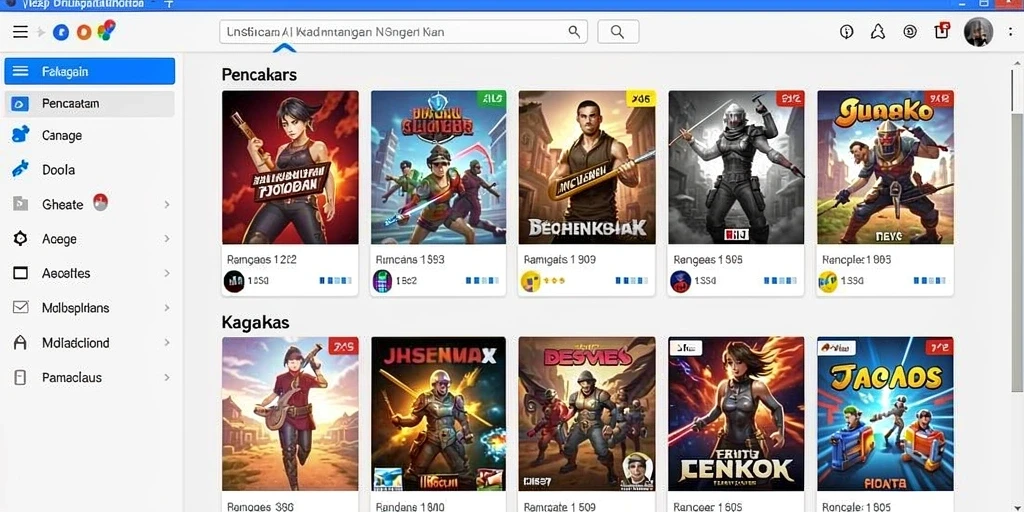Click rating bar on Ramgaes 1 202 card

[336, 281]
